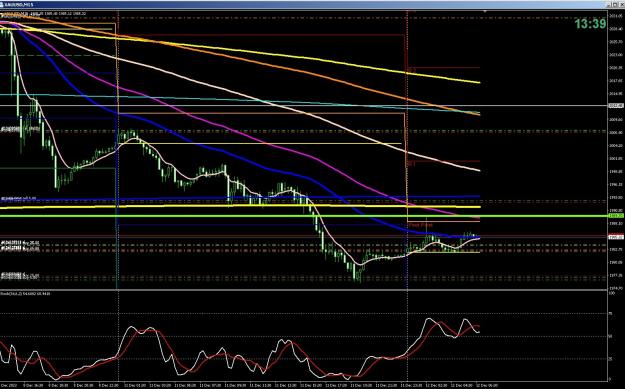Image resolution: width=625 pixels, height=389 pixels.
Task: Click the separator bar between chart and stochastic panel
Action: pos(304,290)
